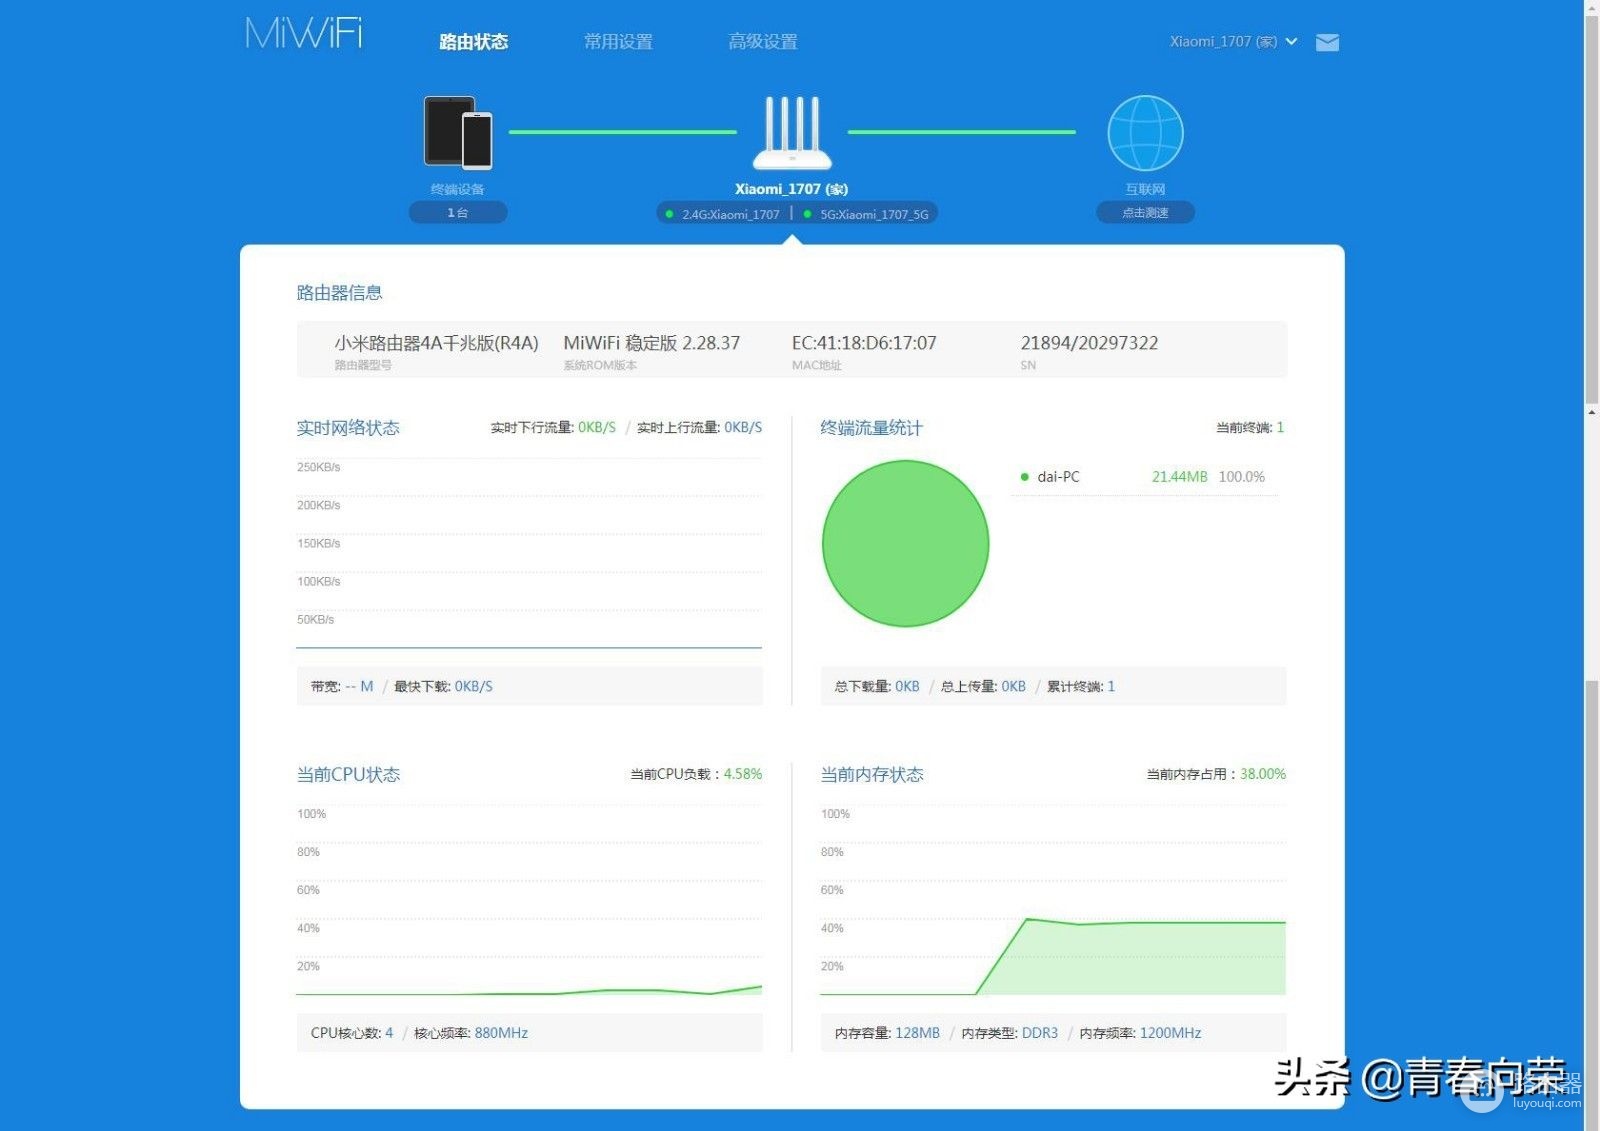Click the 5G Xiaomi_1707_5G status indicator
1600x1131 pixels.
pos(866,214)
